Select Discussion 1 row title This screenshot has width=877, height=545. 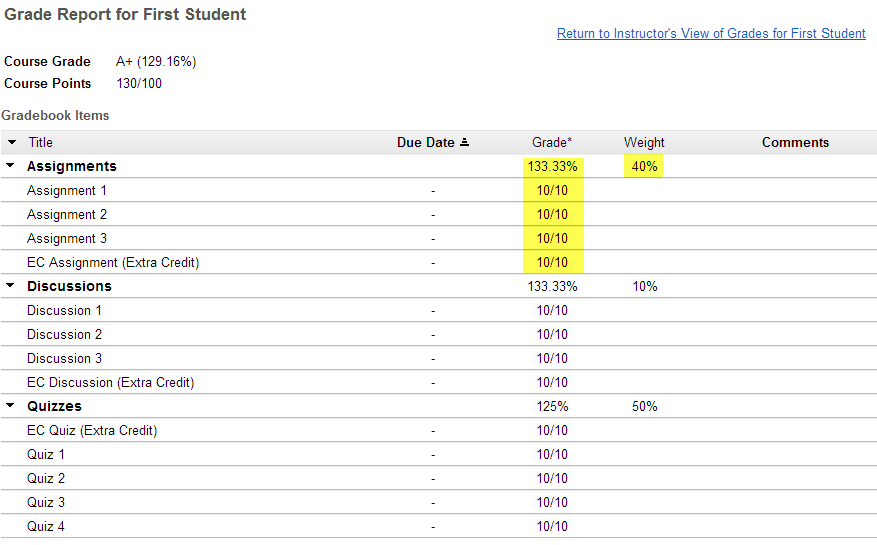click(x=64, y=310)
